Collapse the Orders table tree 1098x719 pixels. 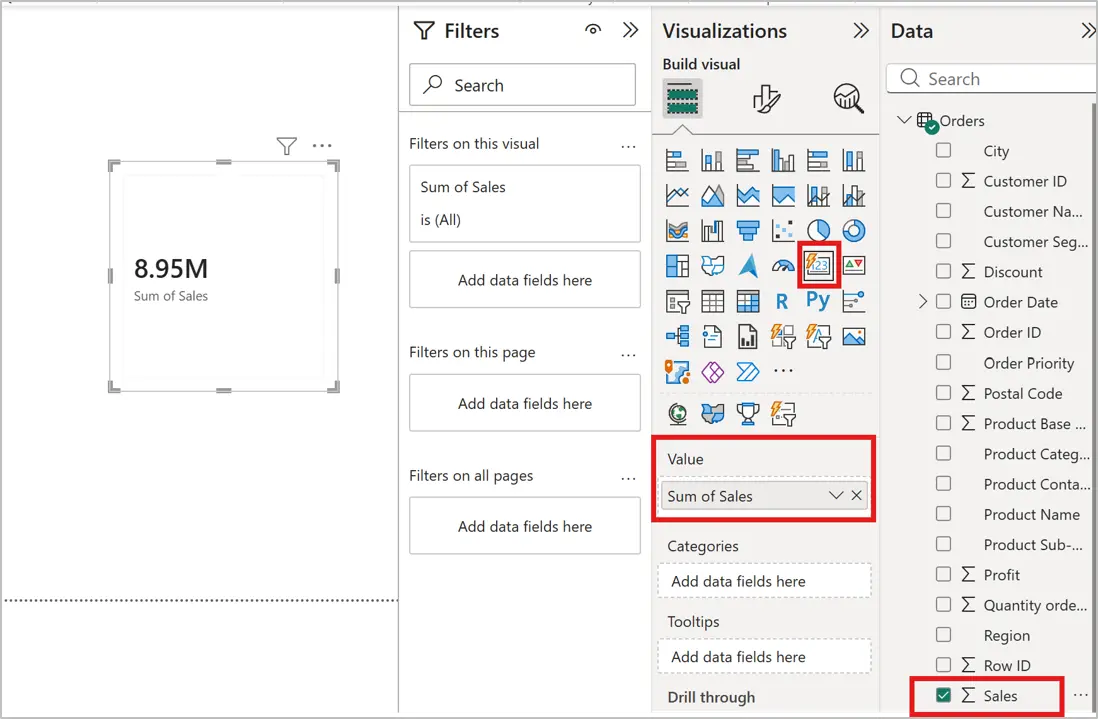click(x=904, y=120)
